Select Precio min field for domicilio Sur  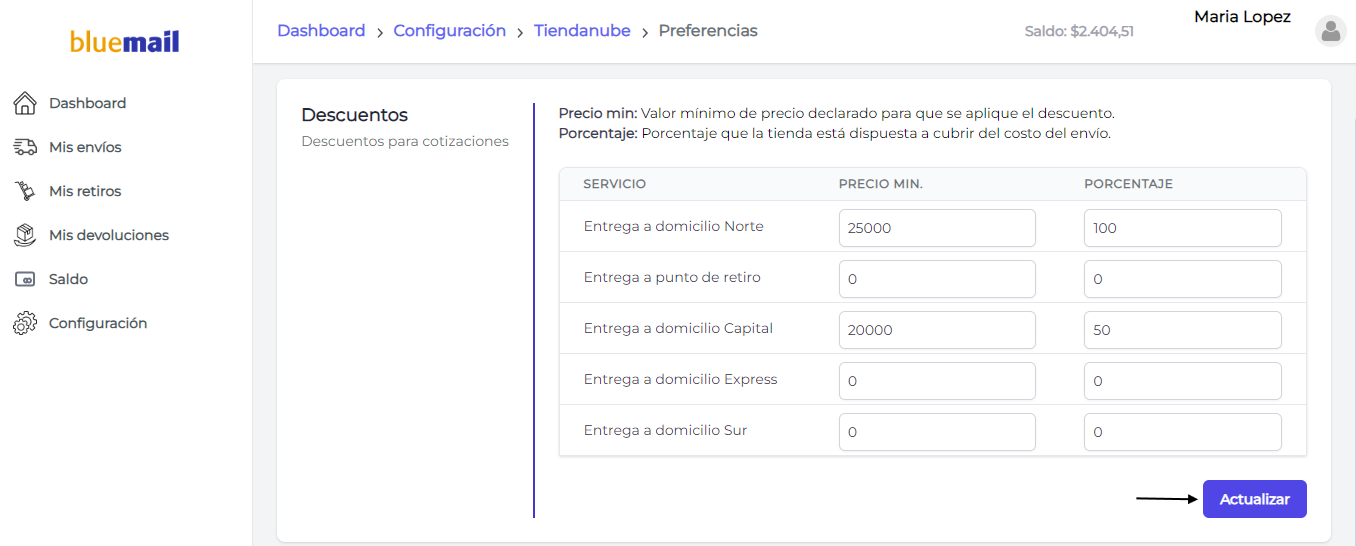937,432
